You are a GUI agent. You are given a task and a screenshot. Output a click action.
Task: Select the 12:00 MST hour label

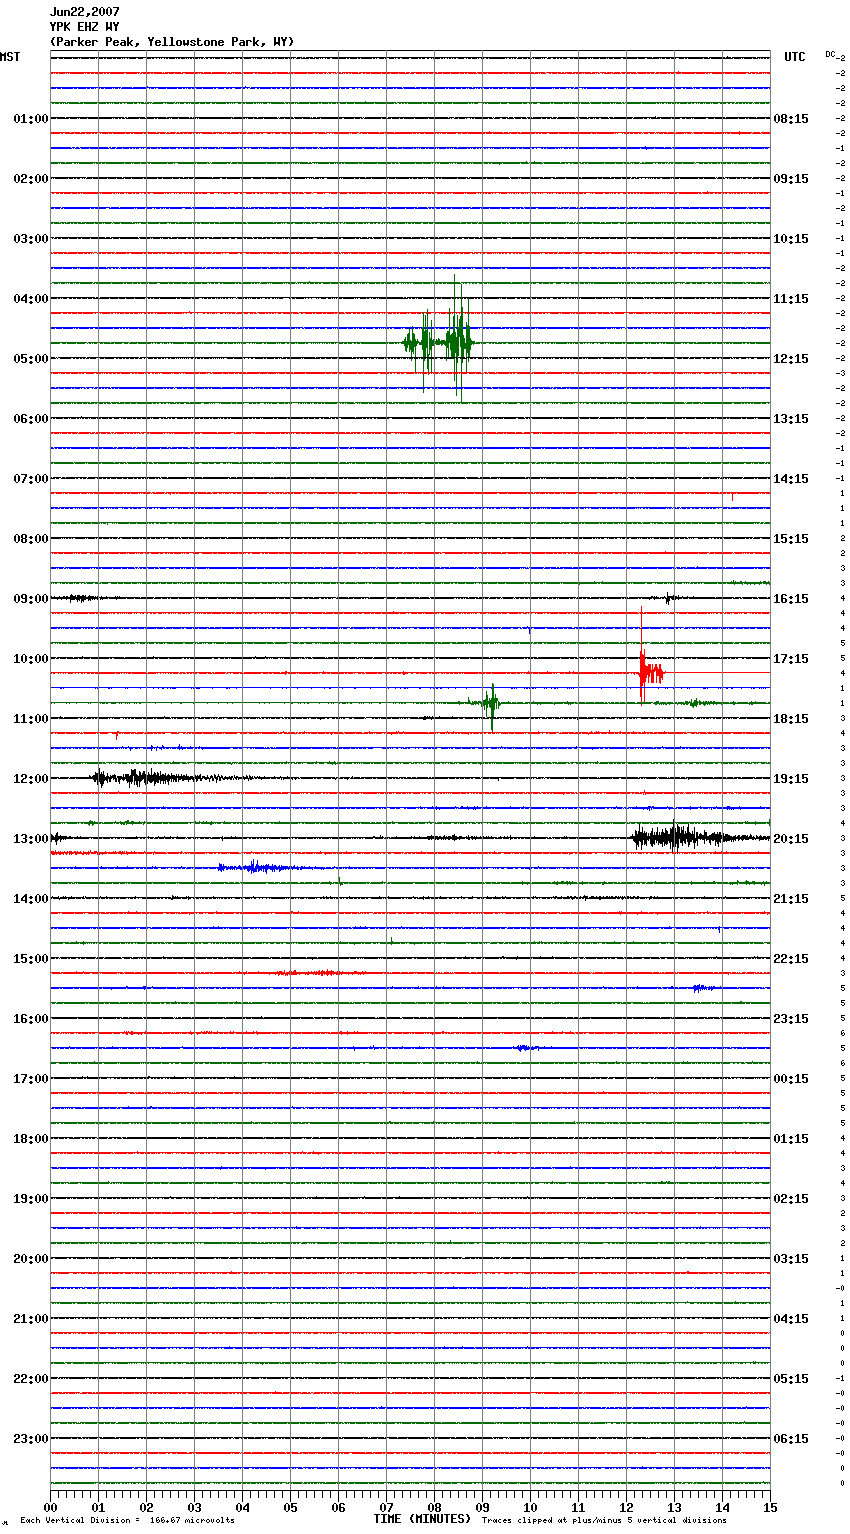[x=31, y=779]
